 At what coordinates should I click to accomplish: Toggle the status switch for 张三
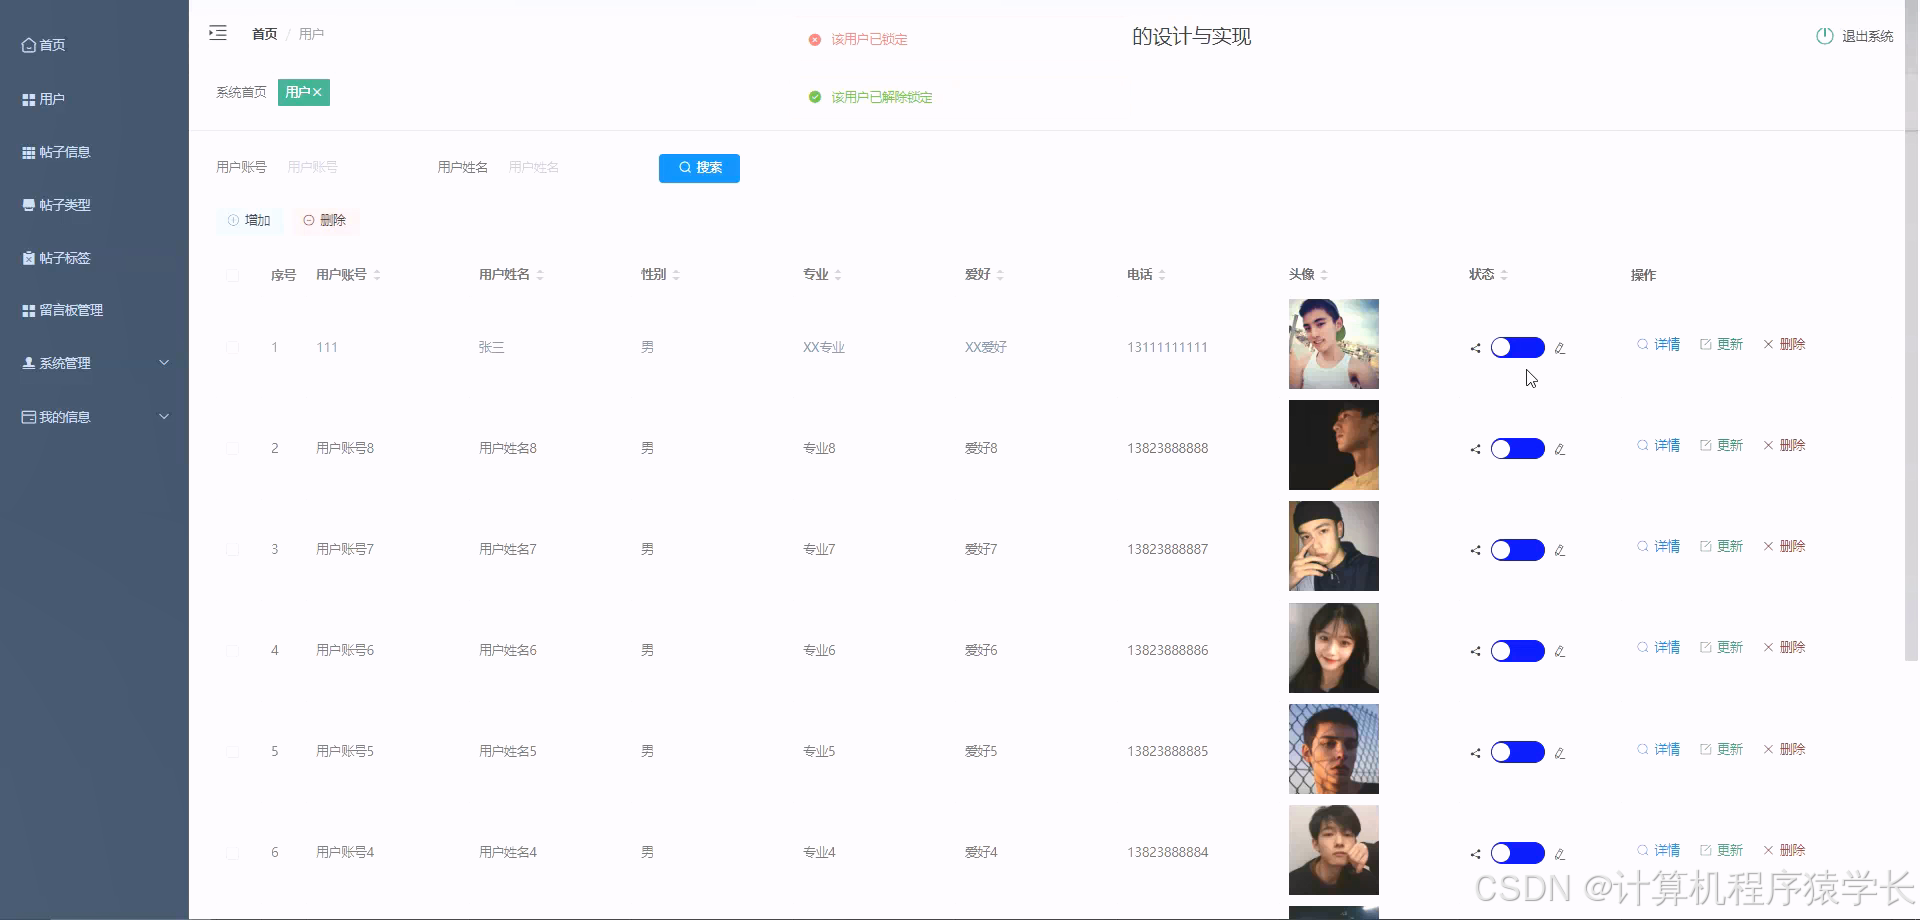1517,347
